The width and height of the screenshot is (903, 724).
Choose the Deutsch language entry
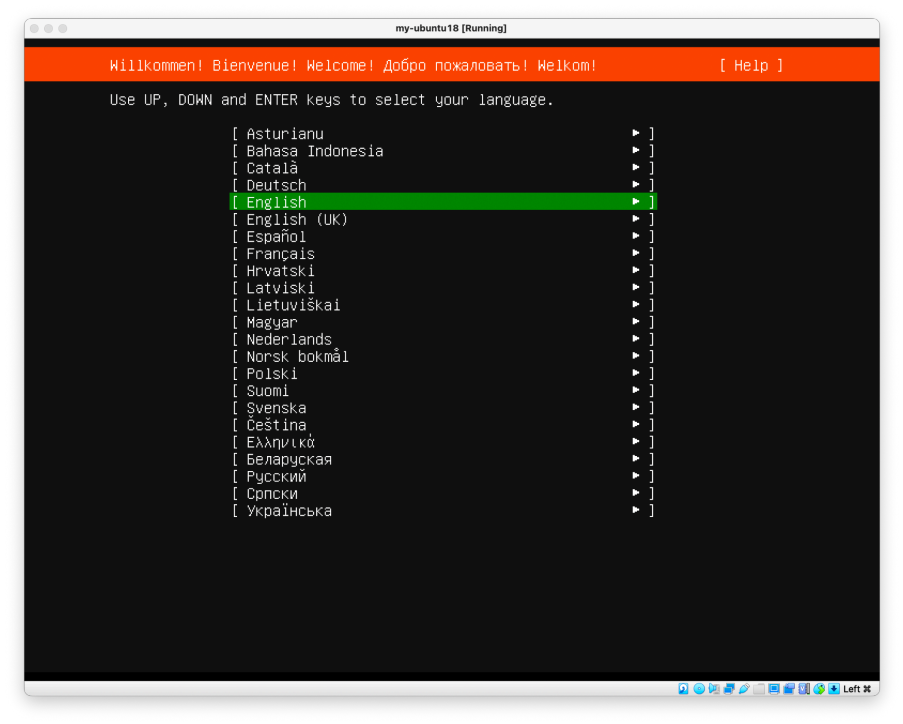pos(443,185)
